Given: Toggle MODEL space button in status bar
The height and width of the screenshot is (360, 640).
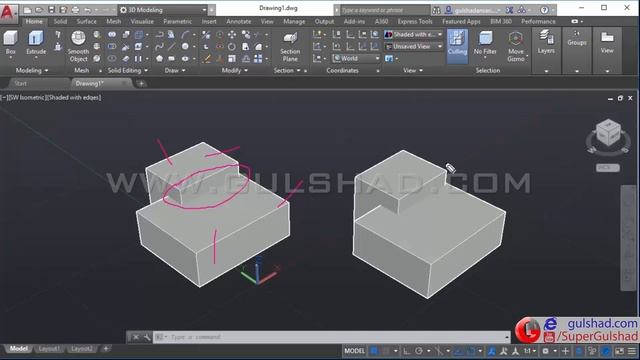Looking at the screenshot, I should [x=354, y=351].
